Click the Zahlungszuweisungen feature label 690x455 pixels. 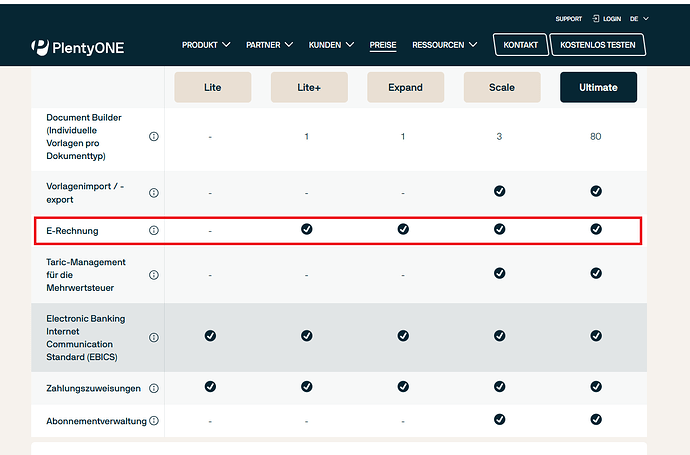93,388
